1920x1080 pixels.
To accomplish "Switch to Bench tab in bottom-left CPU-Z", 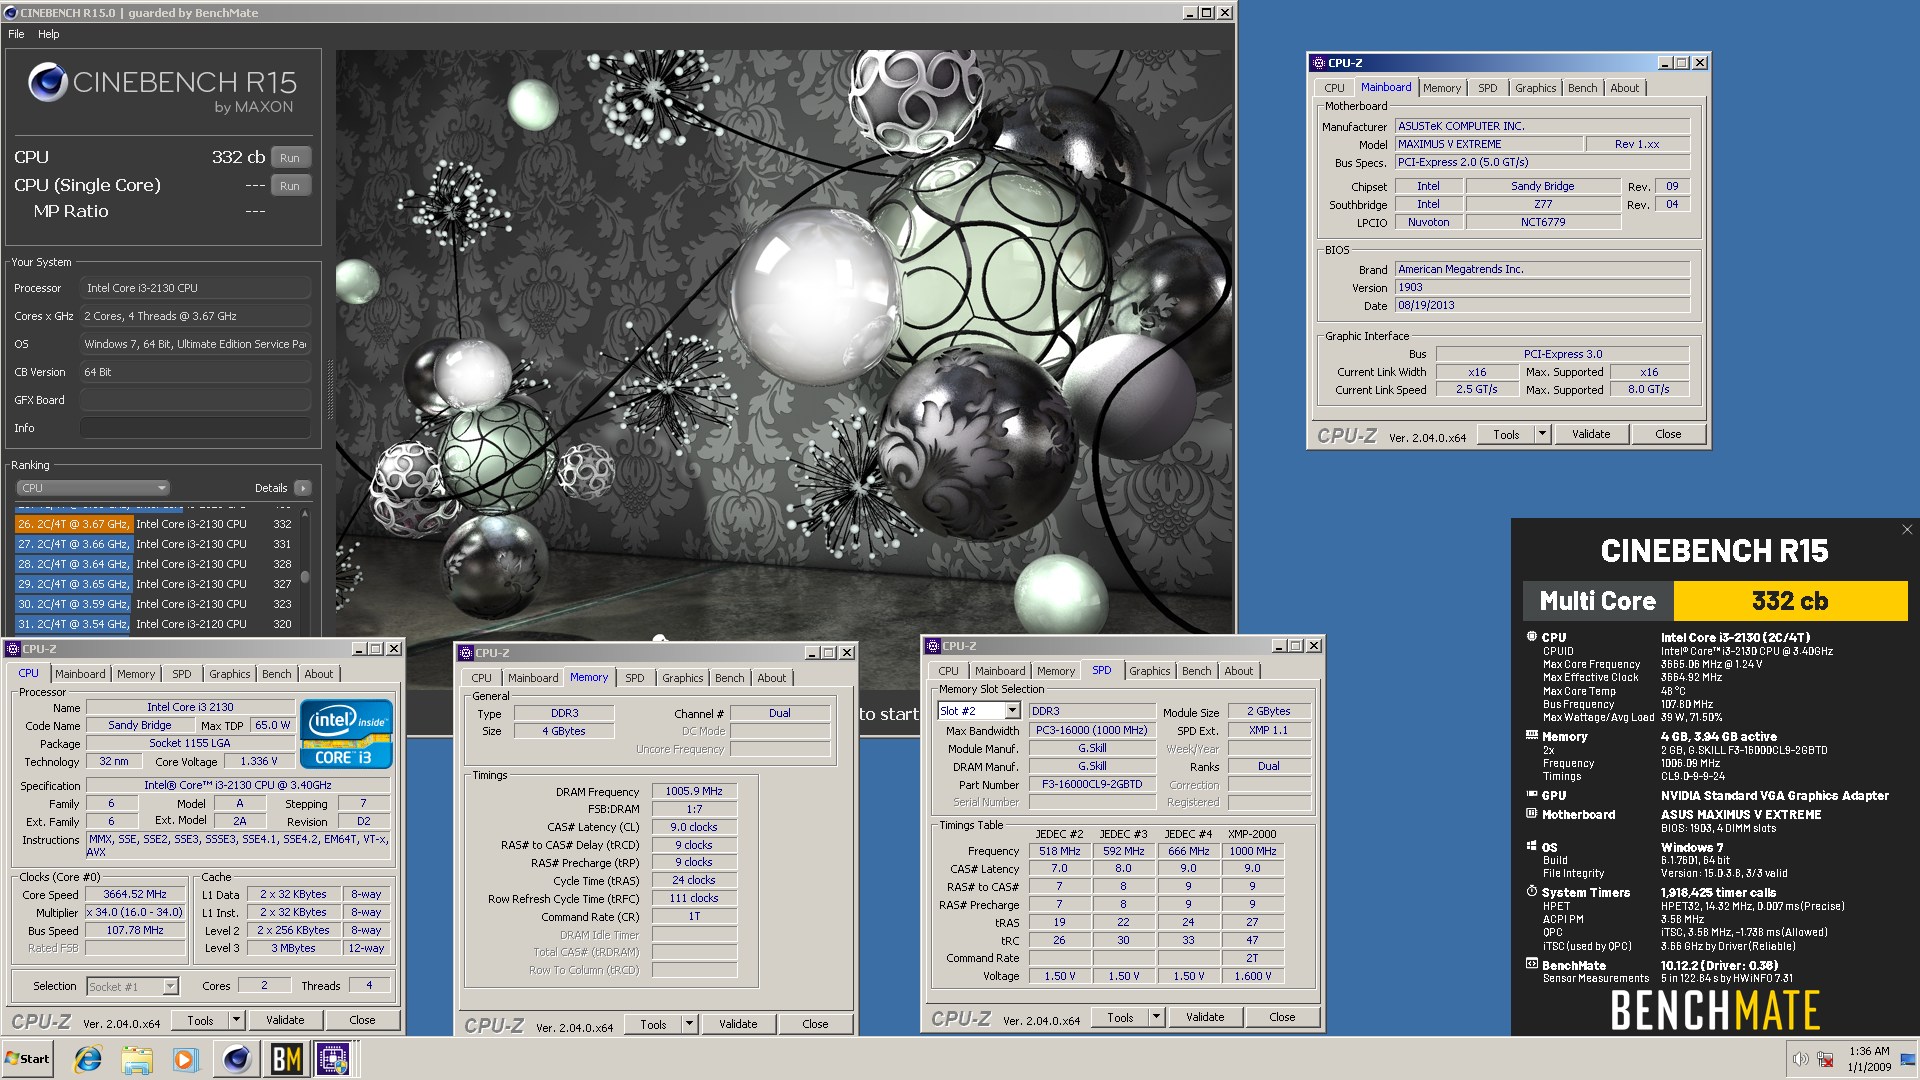I will (x=277, y=674).
